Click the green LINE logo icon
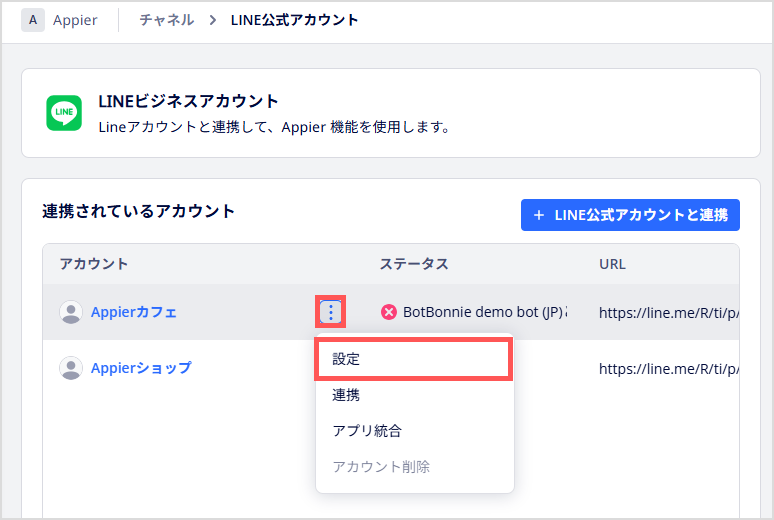The image size is (774, 520). [x=64, y=113]
